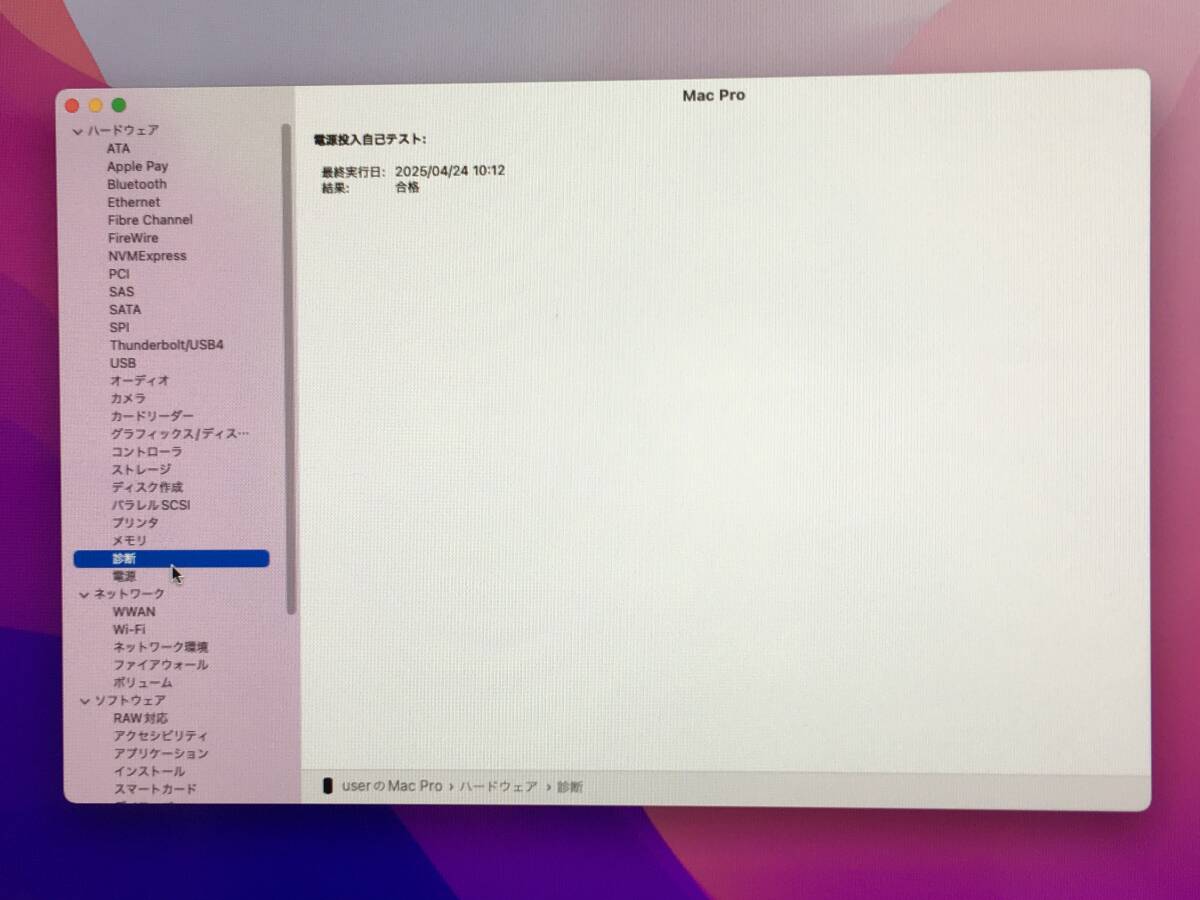1200x900 pixels.
Task: Select Ethernet in the hardware list
Action: (133, 202)
